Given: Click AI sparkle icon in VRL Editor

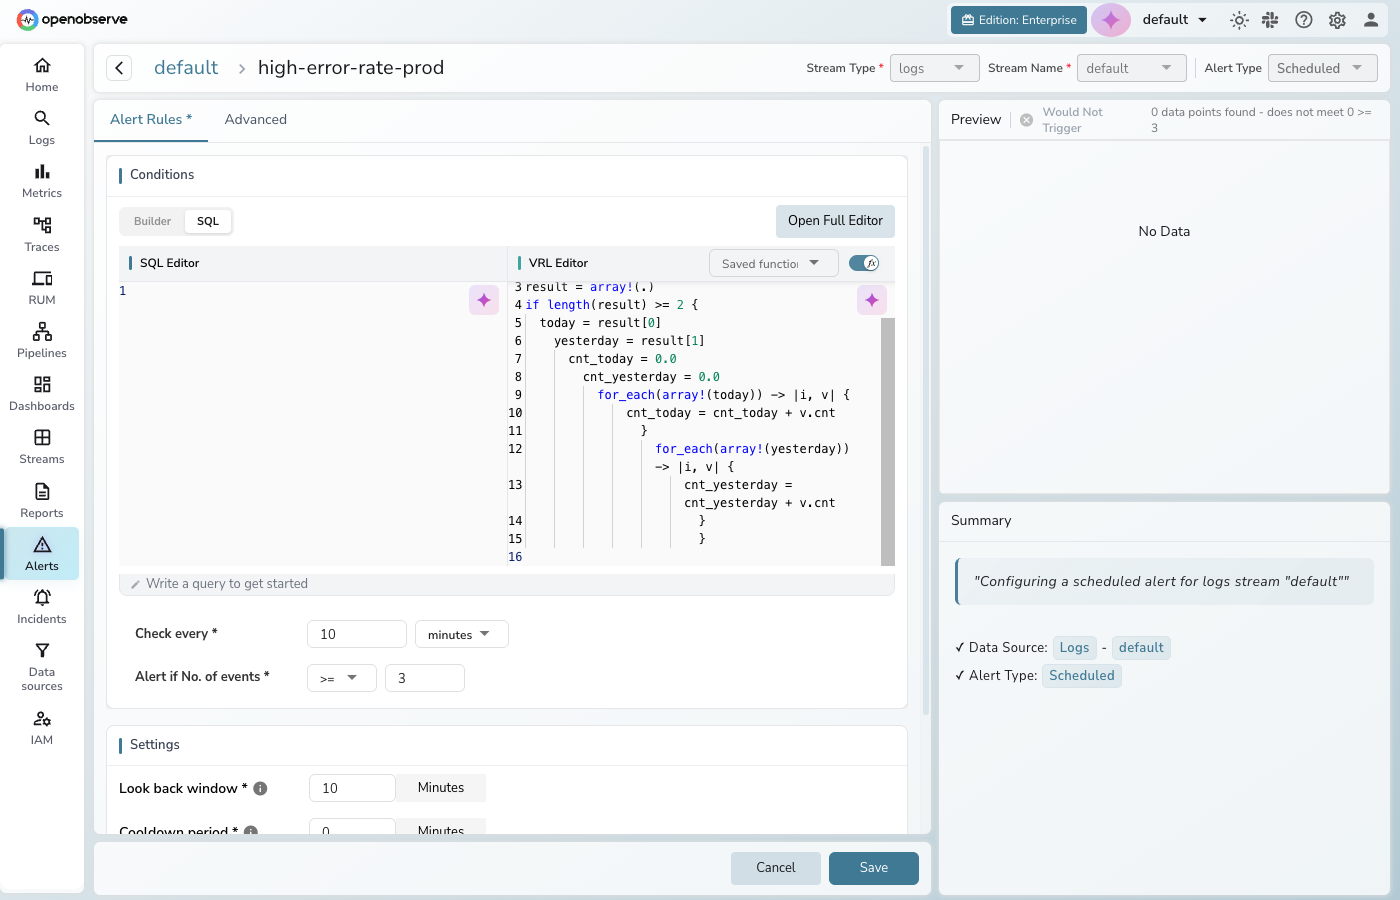Looking at the screenshot, I should pos(872,300).
